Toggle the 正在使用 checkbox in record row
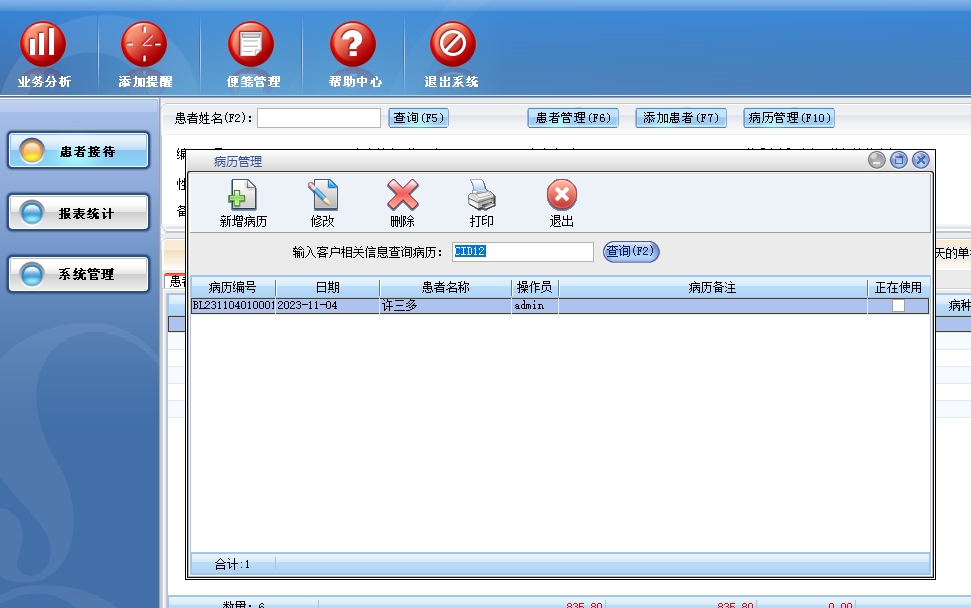 (898, 306)
